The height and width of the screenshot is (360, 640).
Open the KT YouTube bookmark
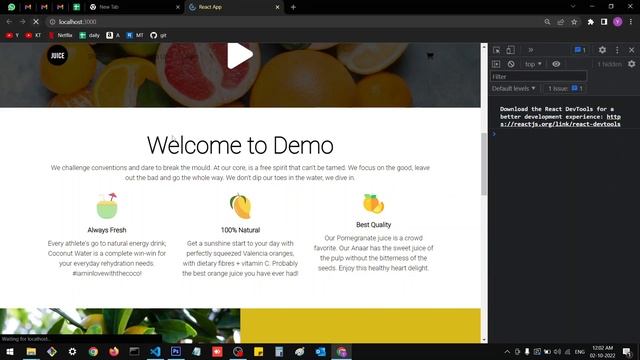click(x=33, y=36)
